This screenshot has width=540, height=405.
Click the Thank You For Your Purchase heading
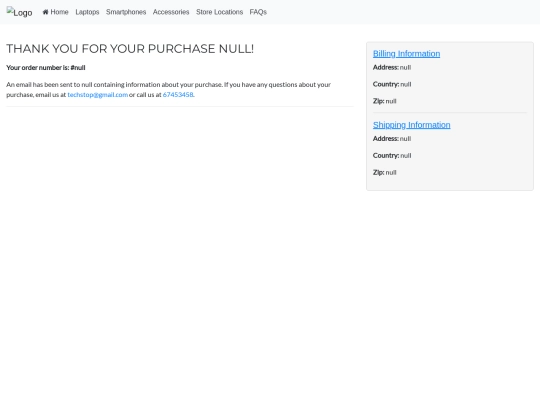[130, 49]
